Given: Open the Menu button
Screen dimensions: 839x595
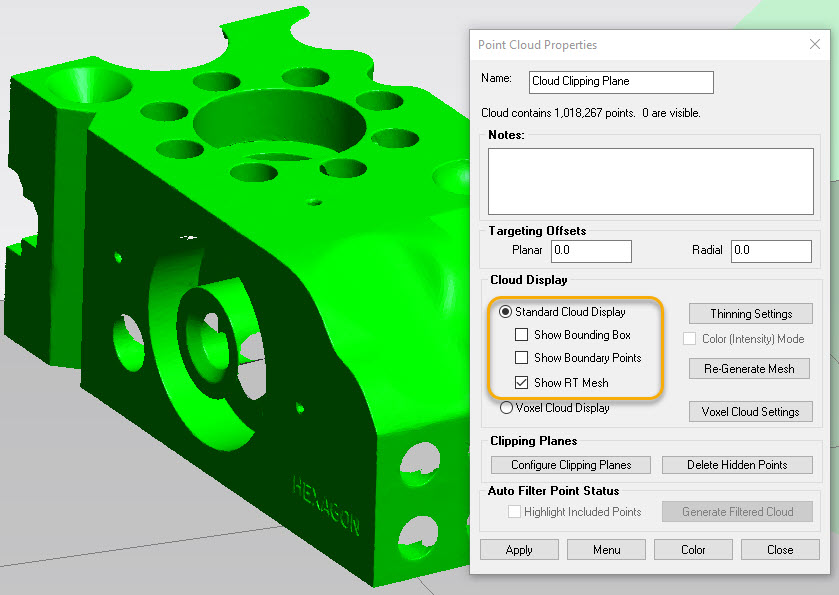Looking at the screenshot, I should coord(606,550).
